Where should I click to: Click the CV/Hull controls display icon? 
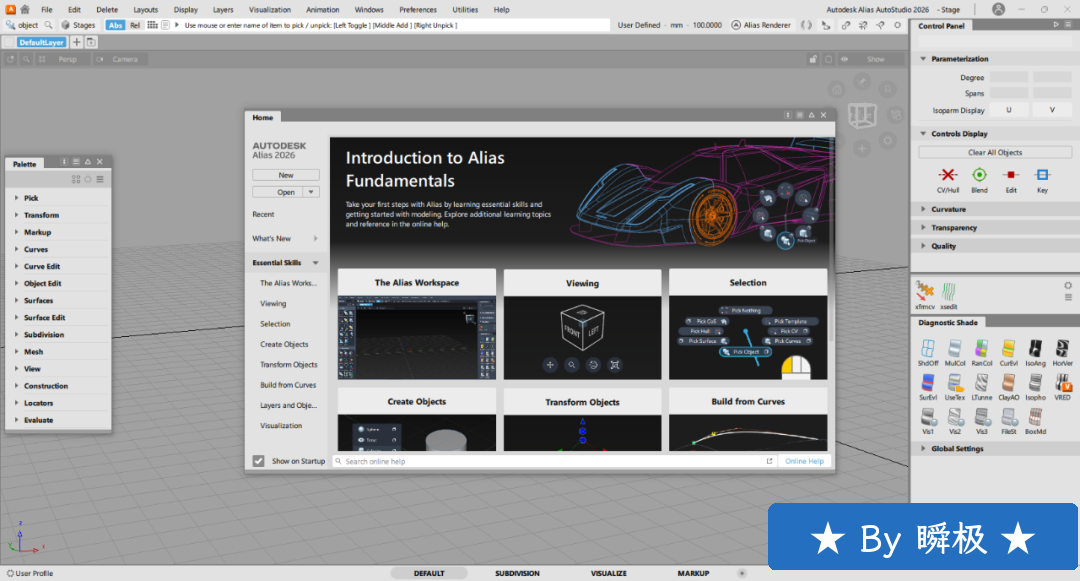point(947,176)
